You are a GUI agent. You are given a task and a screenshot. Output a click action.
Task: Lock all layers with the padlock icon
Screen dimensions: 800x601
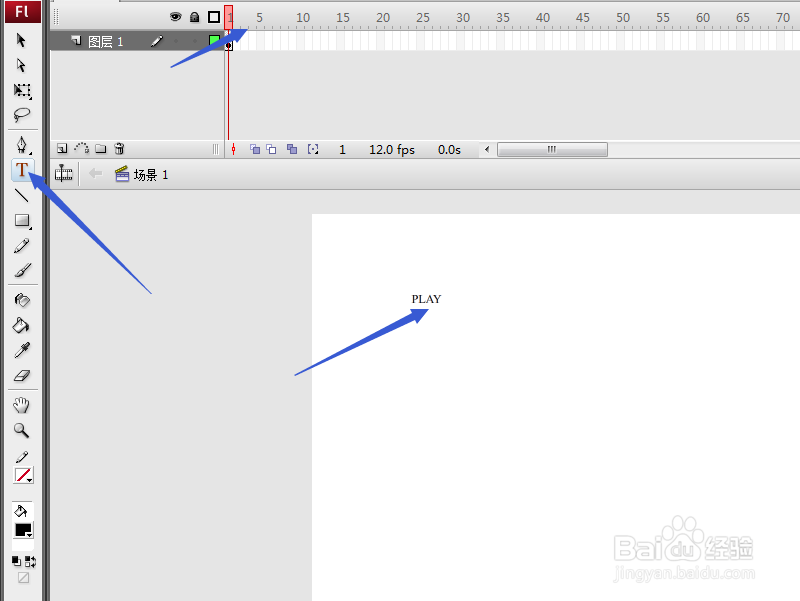[194, 17]
